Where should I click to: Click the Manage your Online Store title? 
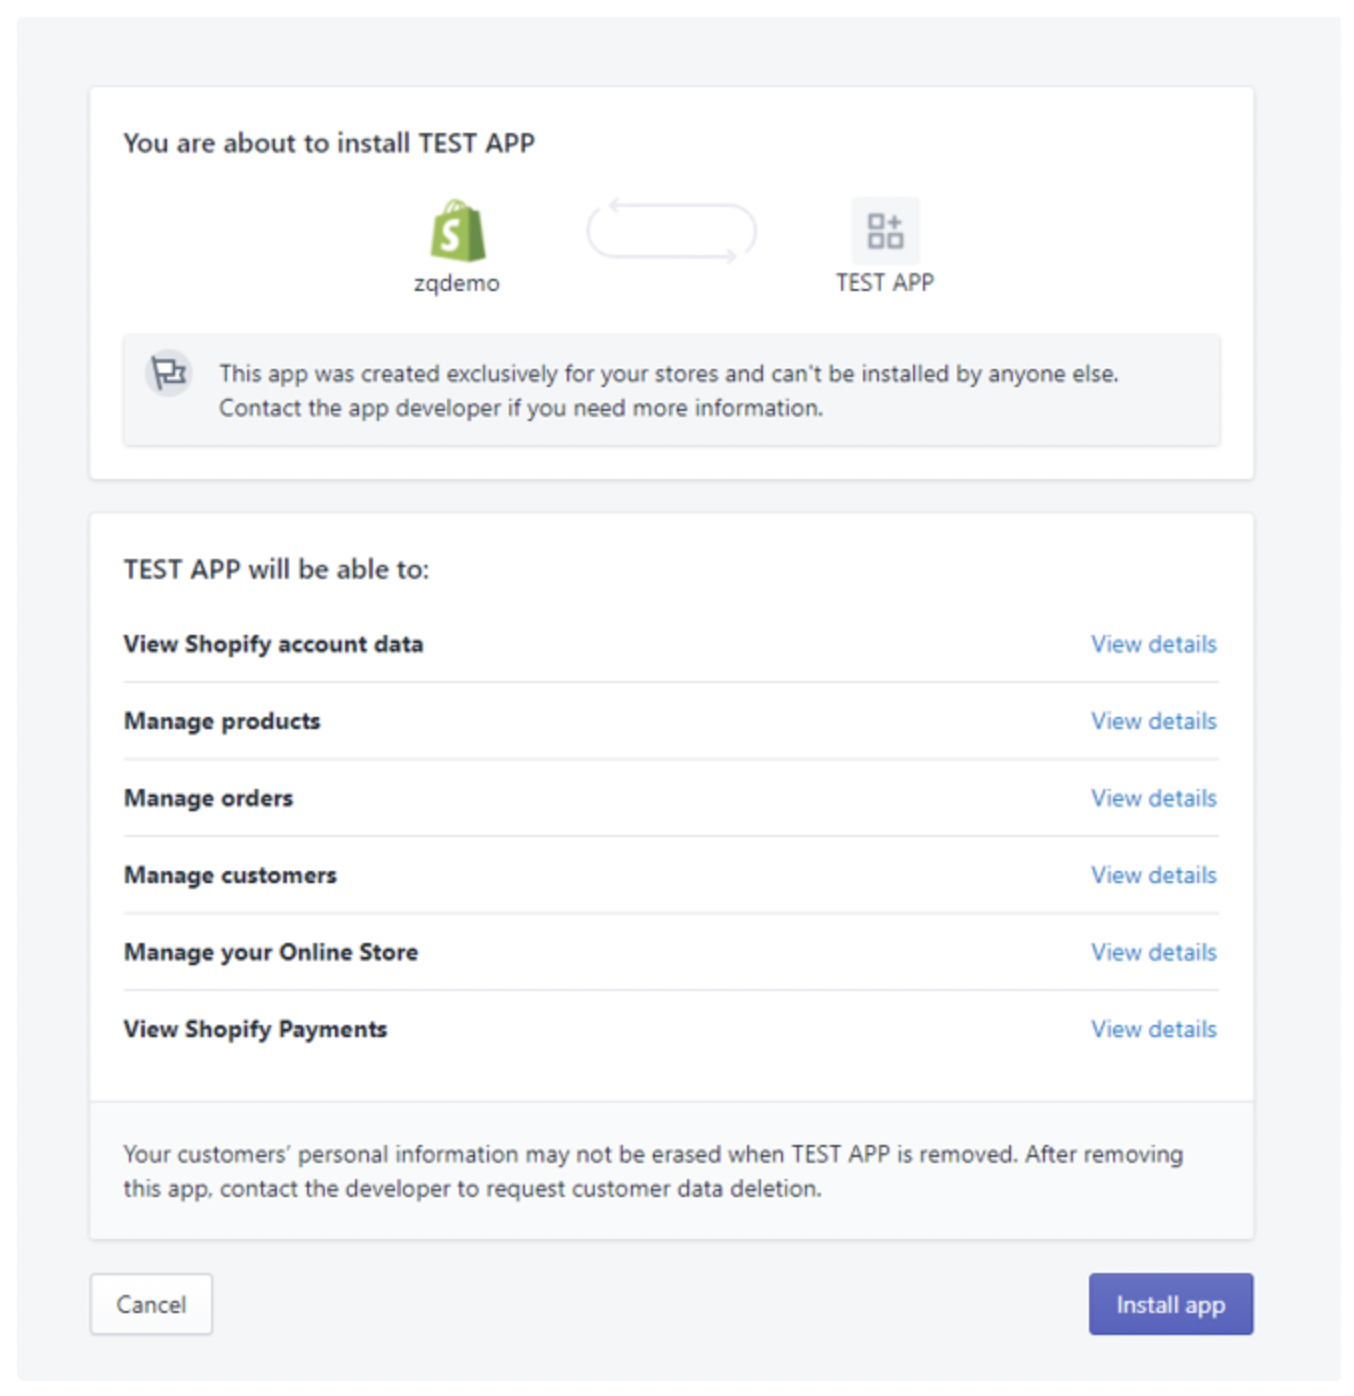[x=271, y=953]
